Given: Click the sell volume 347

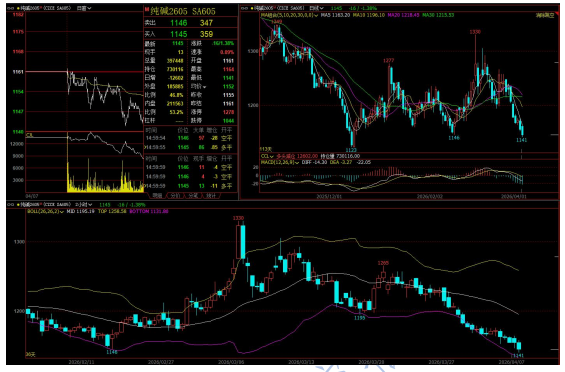Looking at the screenshot, I should (x=206, y=23).
